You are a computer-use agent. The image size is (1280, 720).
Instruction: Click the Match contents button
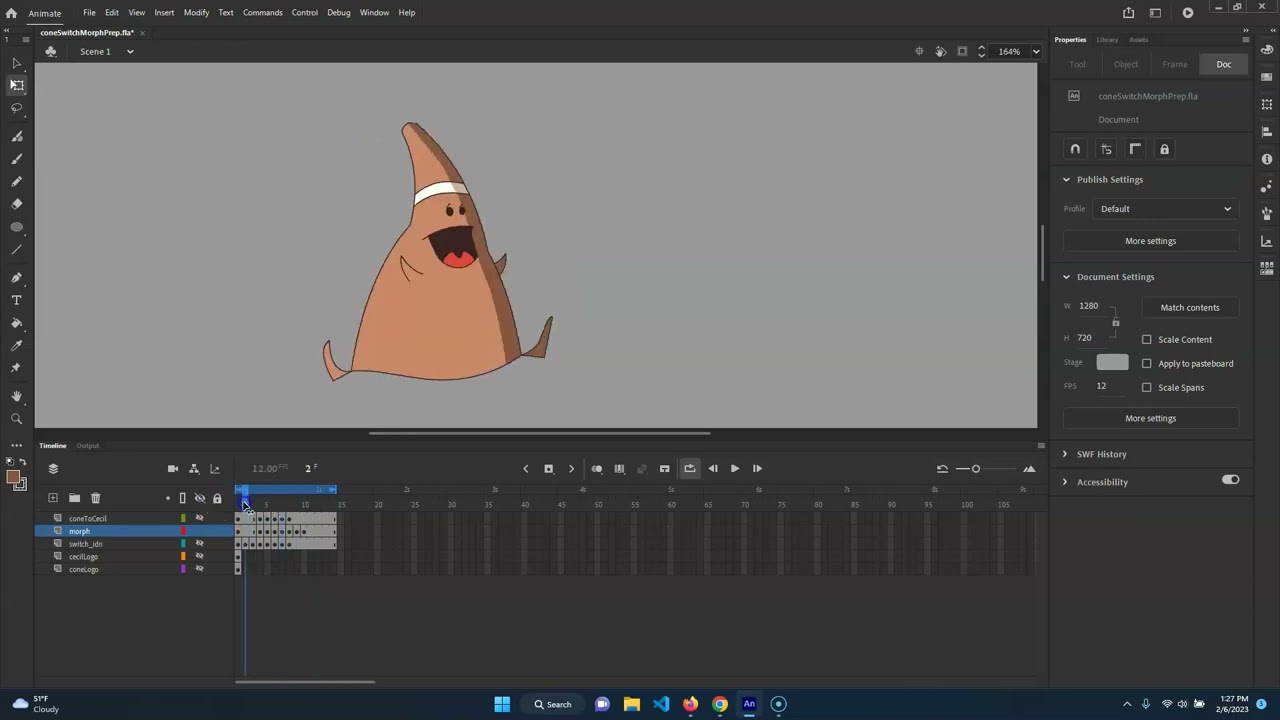[1190, 307]
